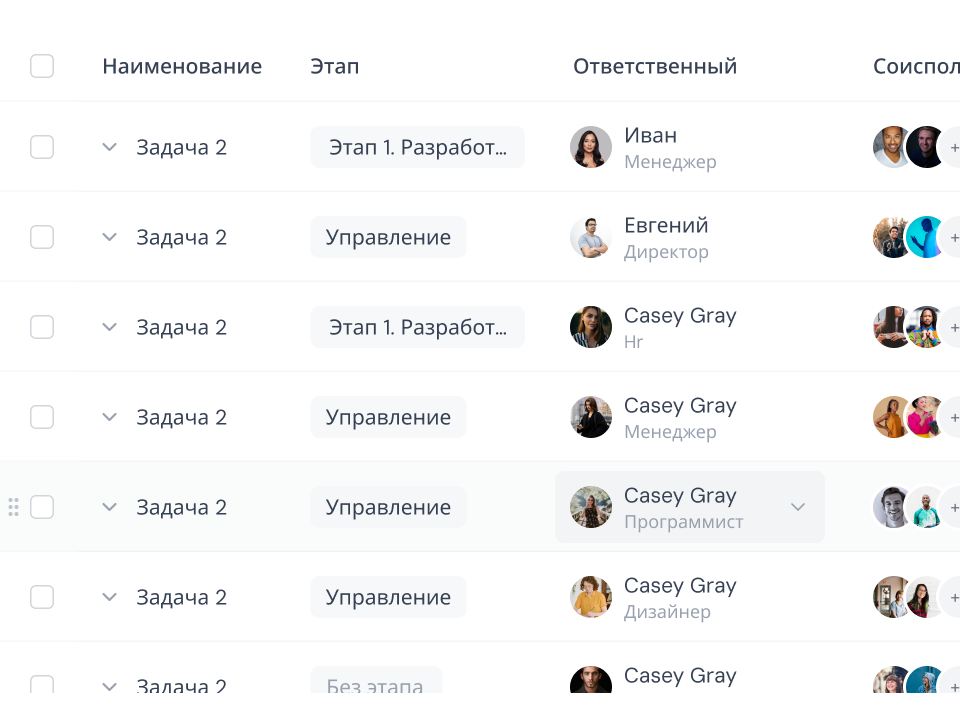
Task: Click the Этап 1. Разработ... label in the first row
Action: point(417,146)
